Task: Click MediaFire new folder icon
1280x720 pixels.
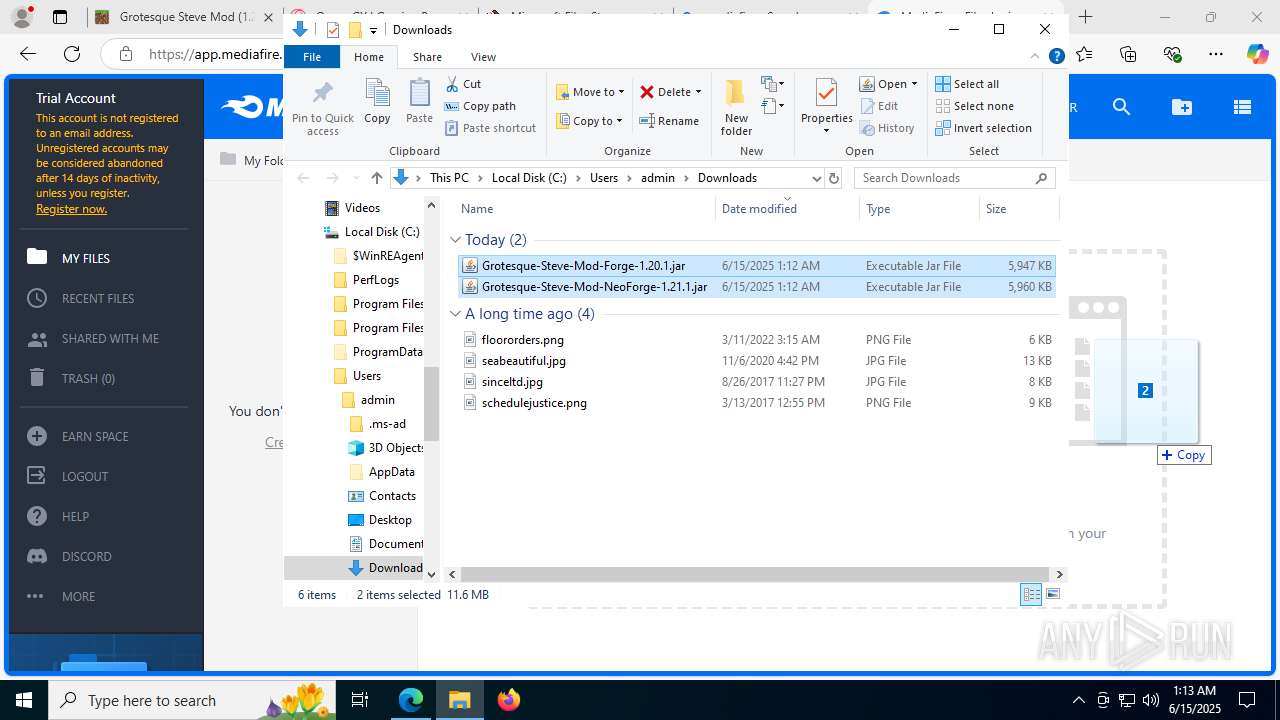Action: [1182, 107]
